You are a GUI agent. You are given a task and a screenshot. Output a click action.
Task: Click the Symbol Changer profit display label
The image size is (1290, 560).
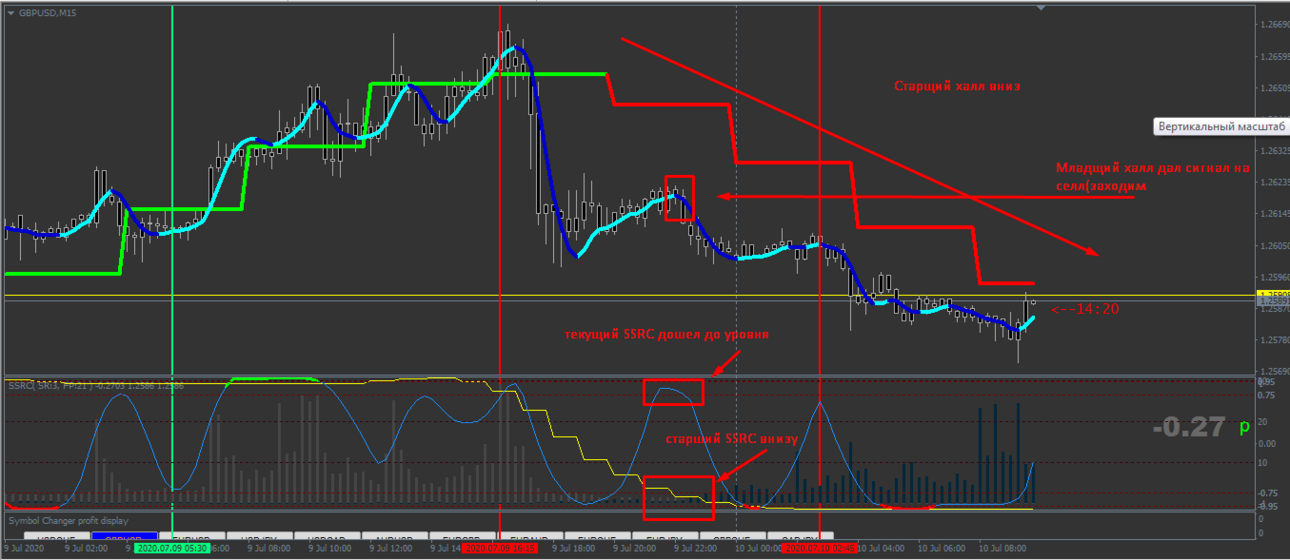[68, 520]
